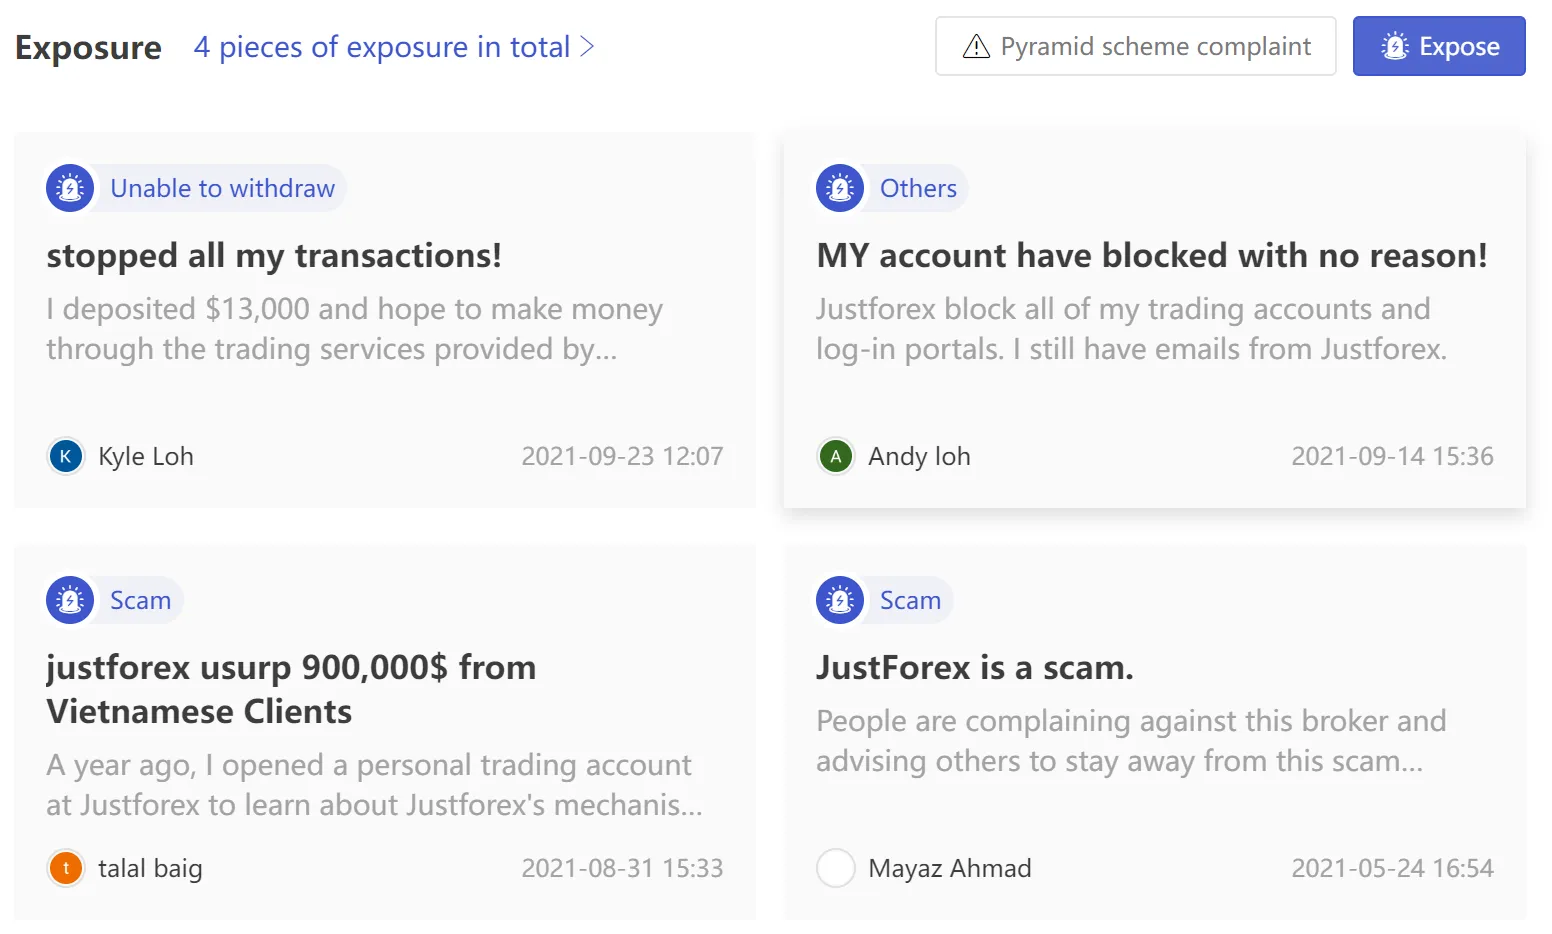Read the 'A year ago, I opened' excerpt
The width and height of the screenshot is (1552, 934).
pos(374,785)
